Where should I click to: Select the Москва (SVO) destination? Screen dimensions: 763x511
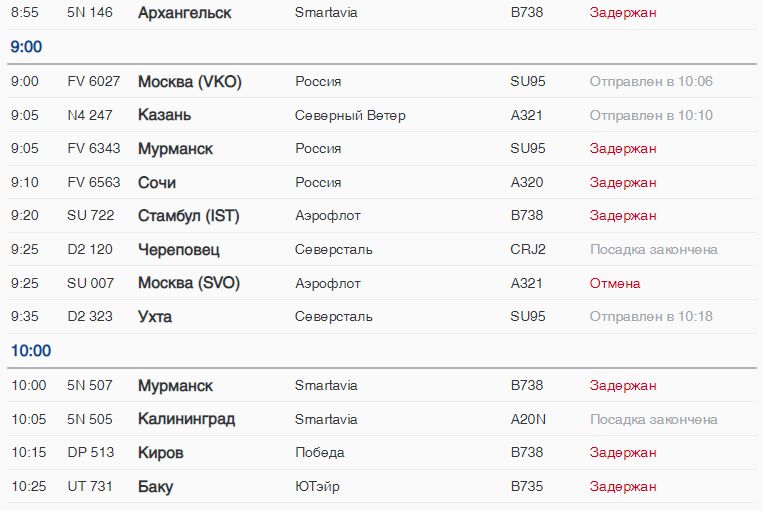tap(189, 283)
